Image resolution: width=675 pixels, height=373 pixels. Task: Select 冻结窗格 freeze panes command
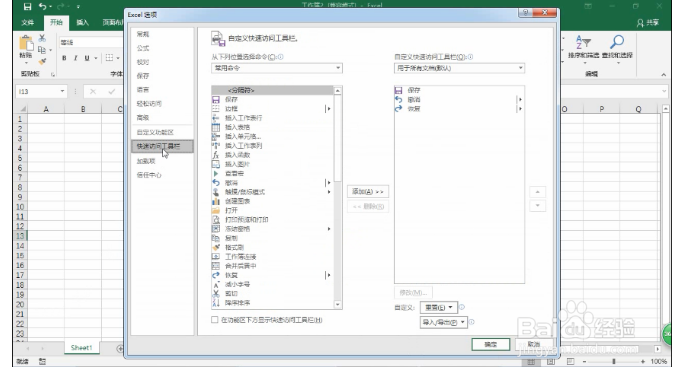click(272, 229)
